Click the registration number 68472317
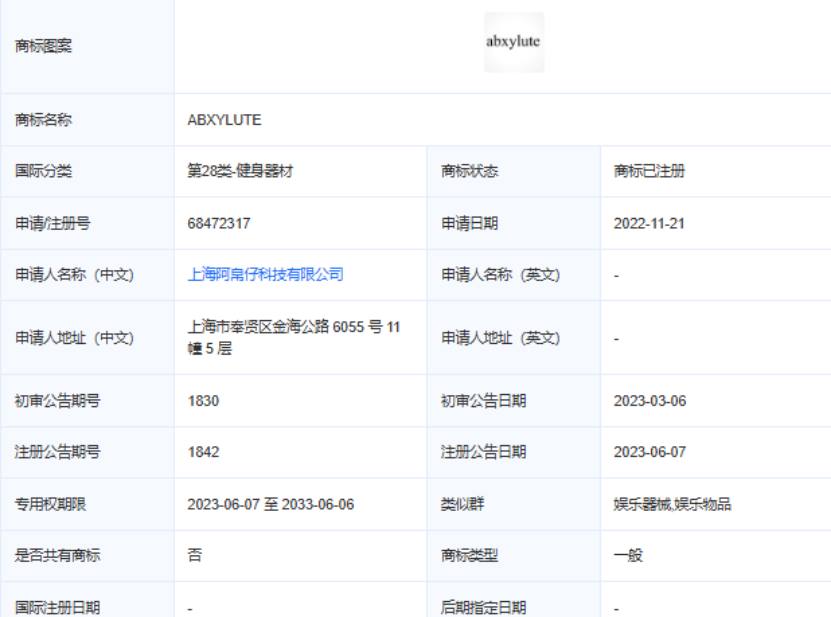 click(219, 223)
